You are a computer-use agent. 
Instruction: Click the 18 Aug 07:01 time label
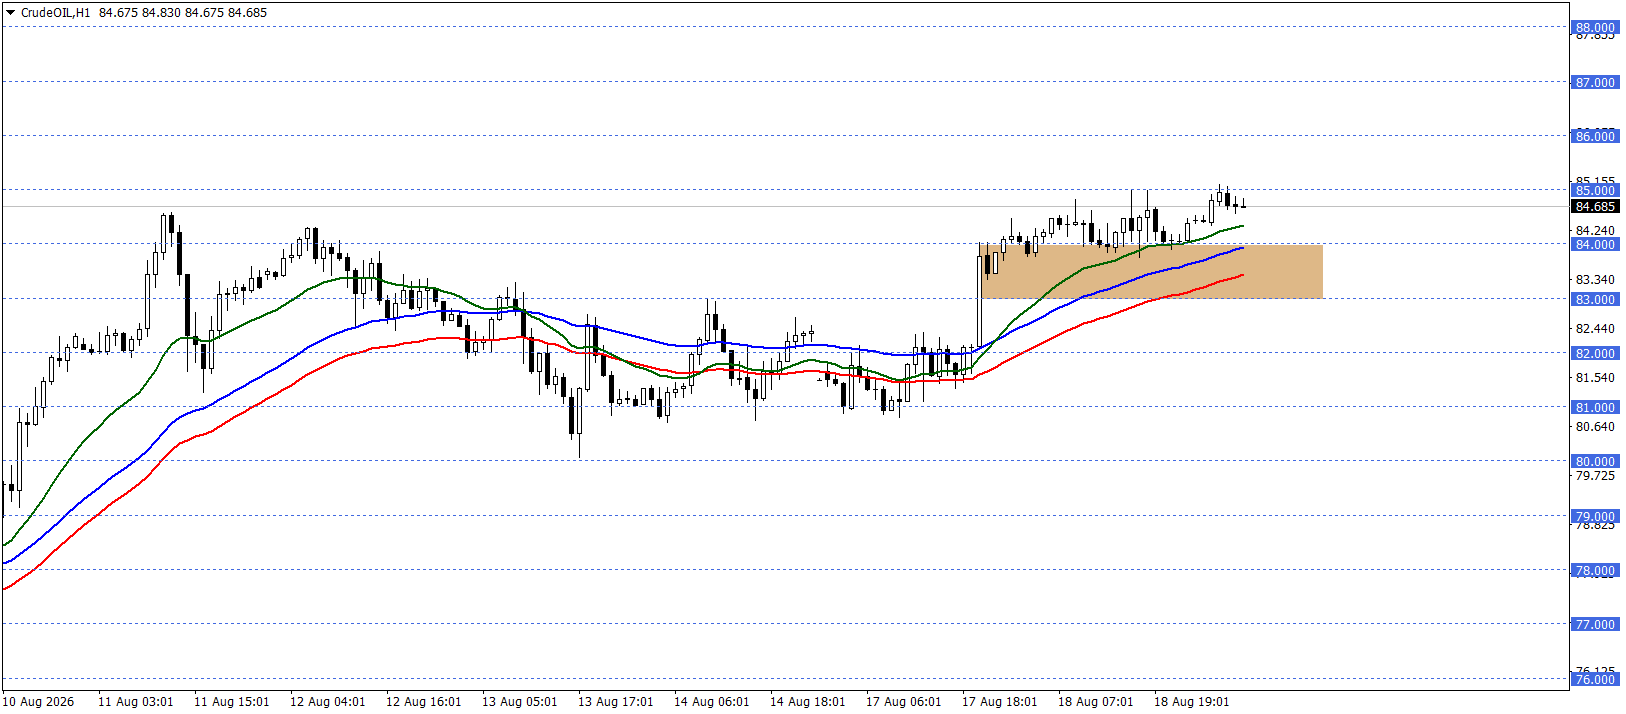click(x=1095, y=701)
